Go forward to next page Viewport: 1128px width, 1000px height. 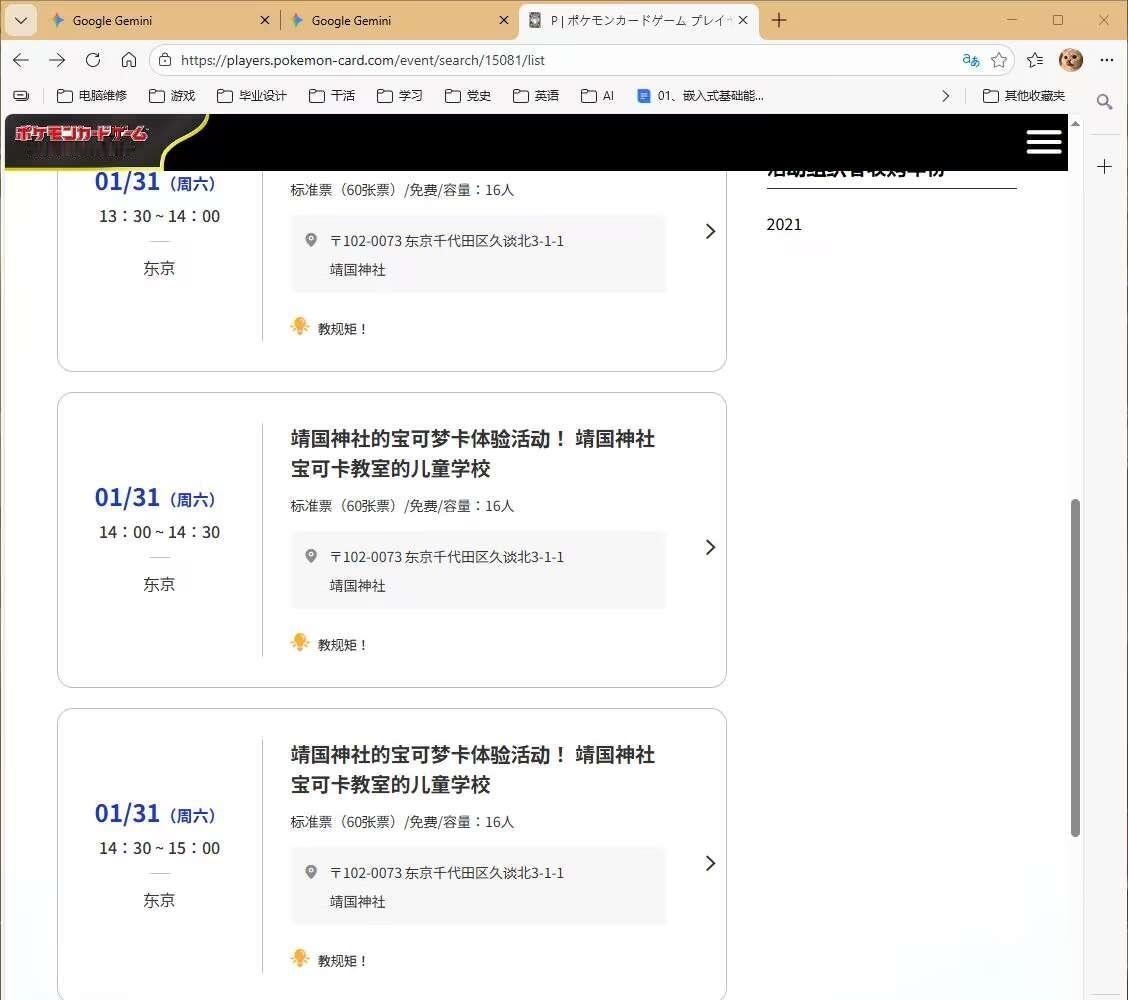coord(57,60)
